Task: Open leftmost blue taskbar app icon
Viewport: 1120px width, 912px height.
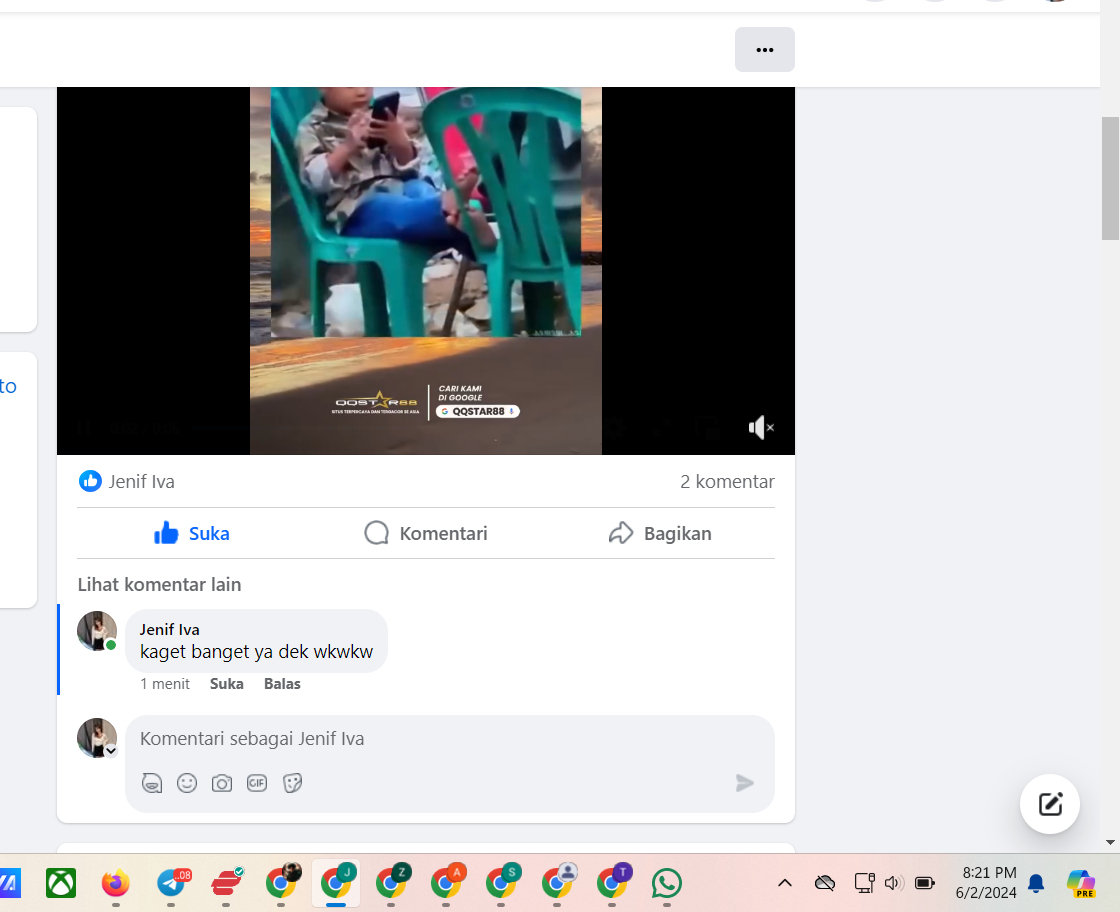Action: pyautogui.click(x=9, y=883)
